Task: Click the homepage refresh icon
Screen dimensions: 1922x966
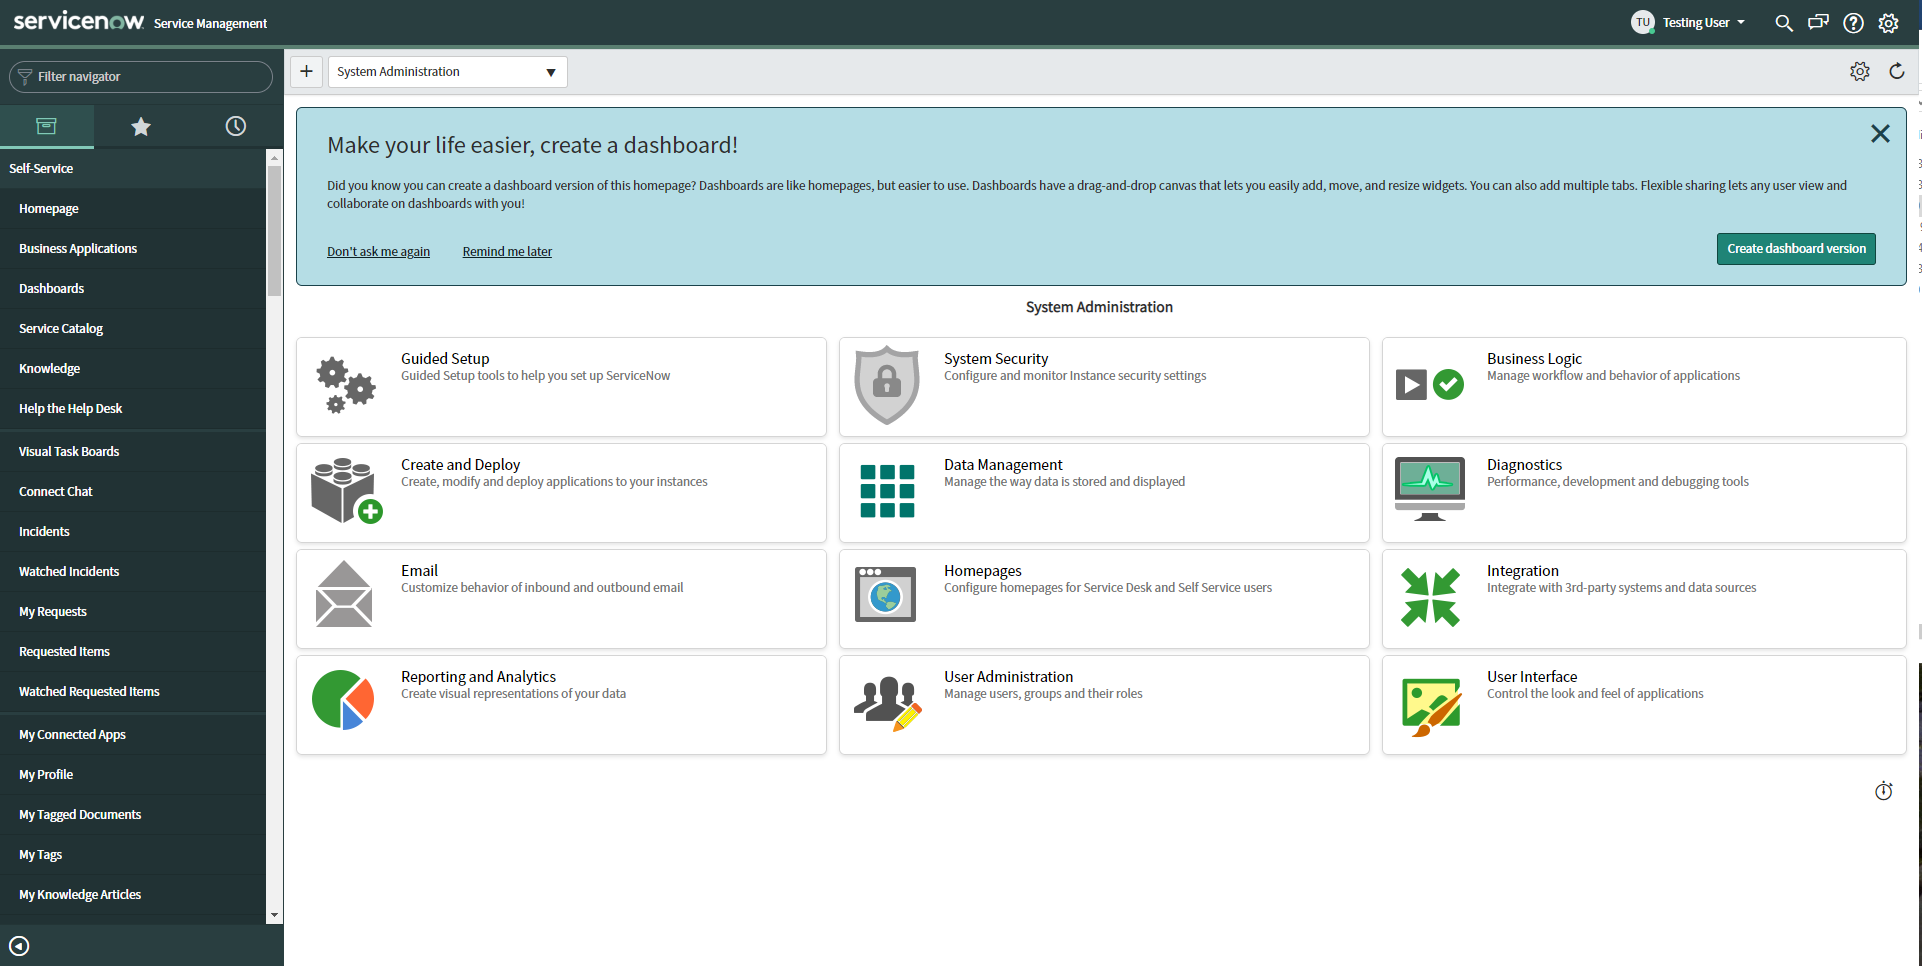Action: click(1896, 71)
